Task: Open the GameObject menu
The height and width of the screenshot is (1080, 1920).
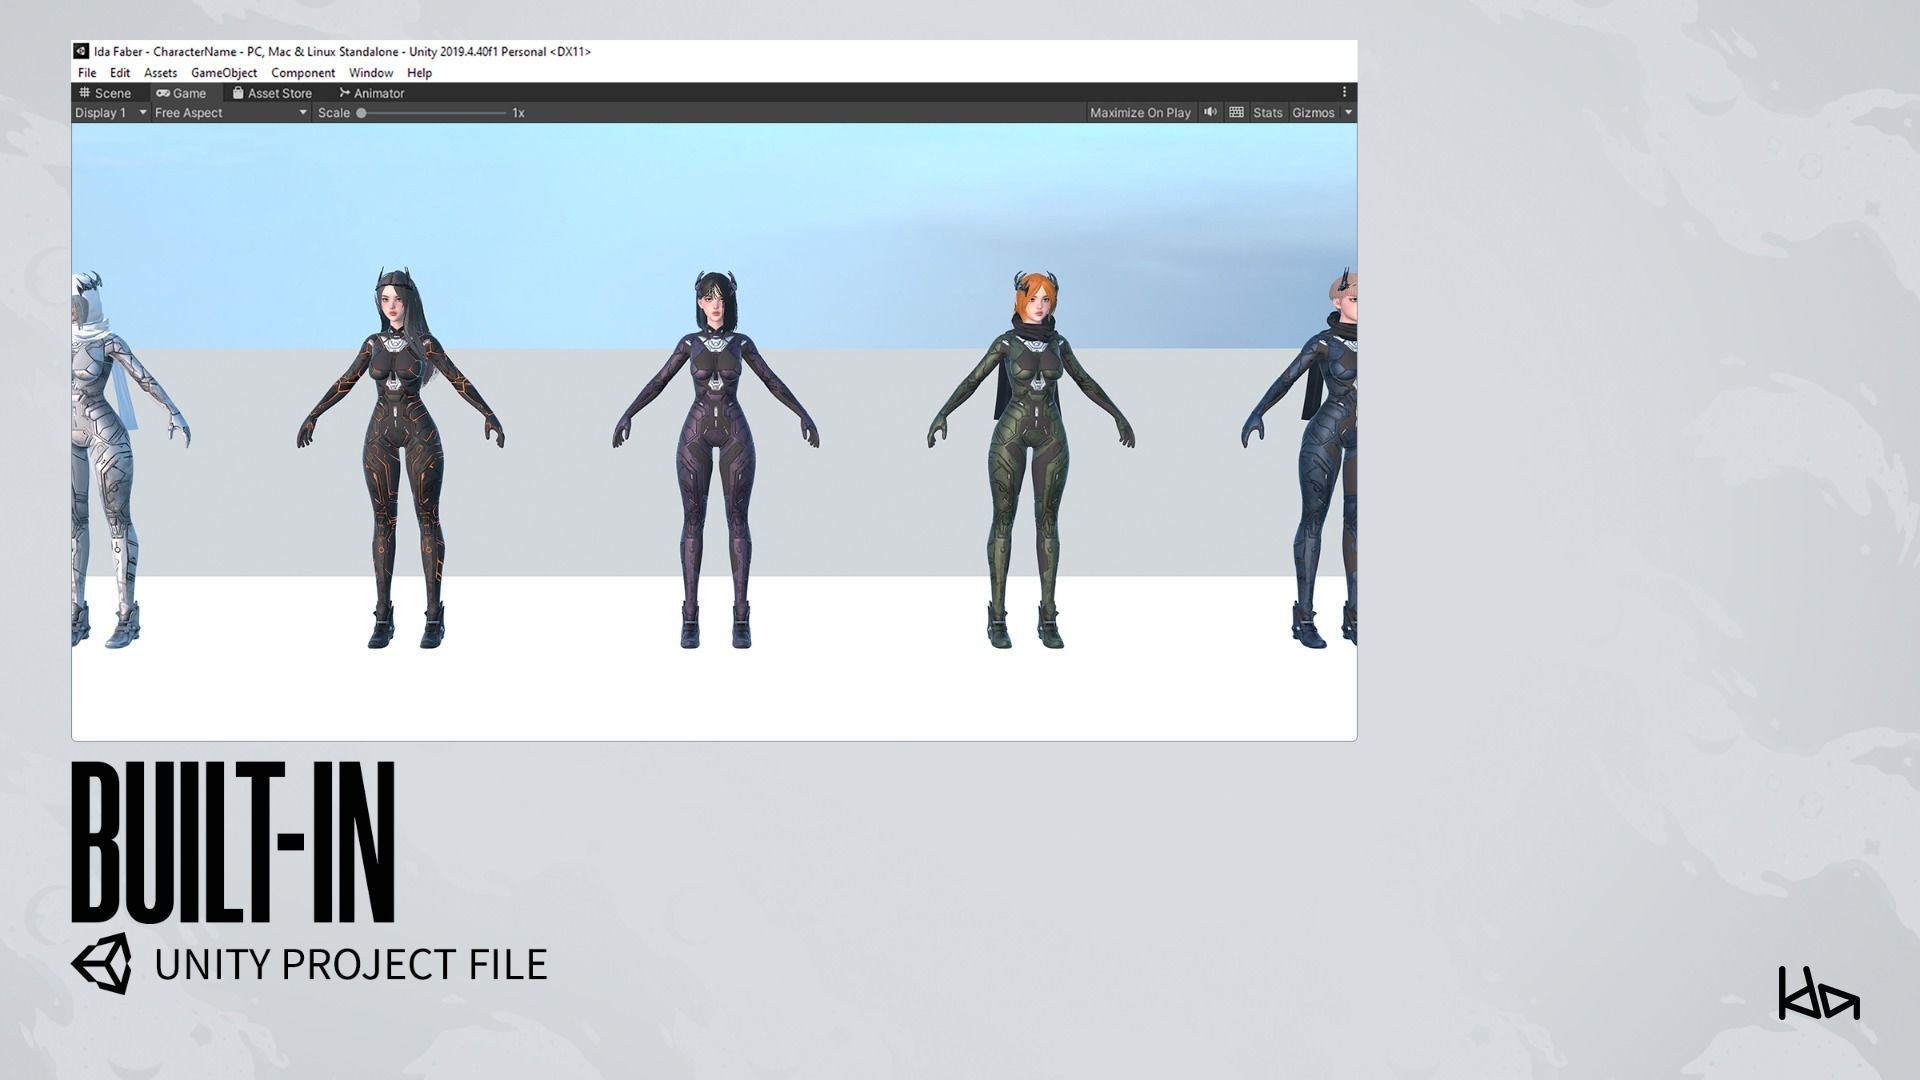Action: [x=224, y=73]
